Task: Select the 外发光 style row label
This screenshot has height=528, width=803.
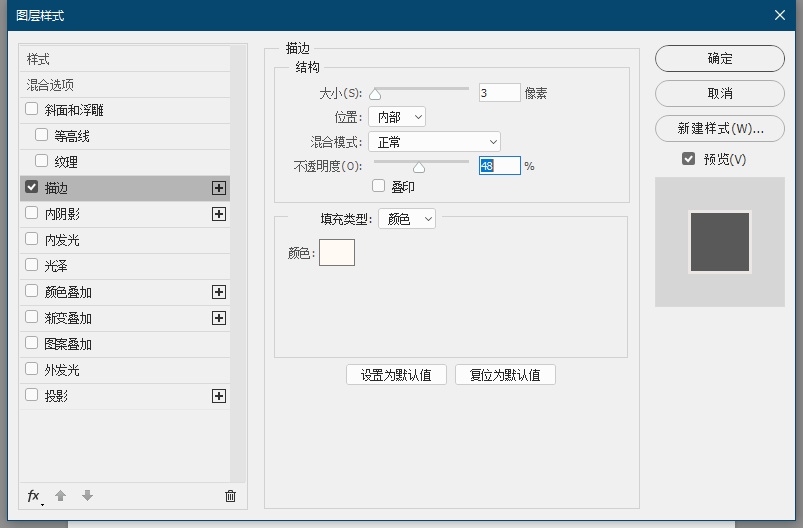Action: pyautogui.click(x=62, y=370)
